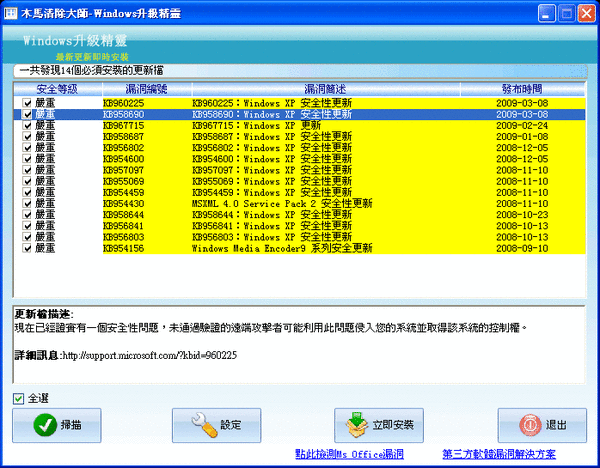Uncheck the KB960225 update checkbox
Viewport: 600px width, 468px height.
click(x=27, y=103)
